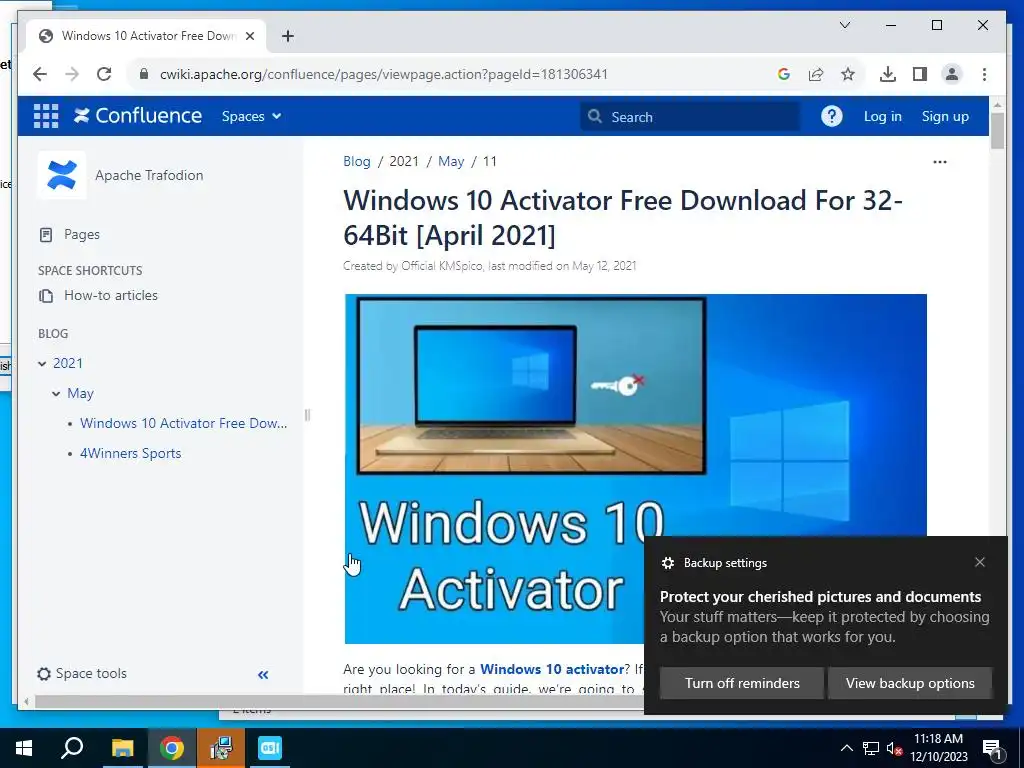The image size is (1024, 768).
Task: Open Apache Trafodion space link
Action: coord(149,175)
